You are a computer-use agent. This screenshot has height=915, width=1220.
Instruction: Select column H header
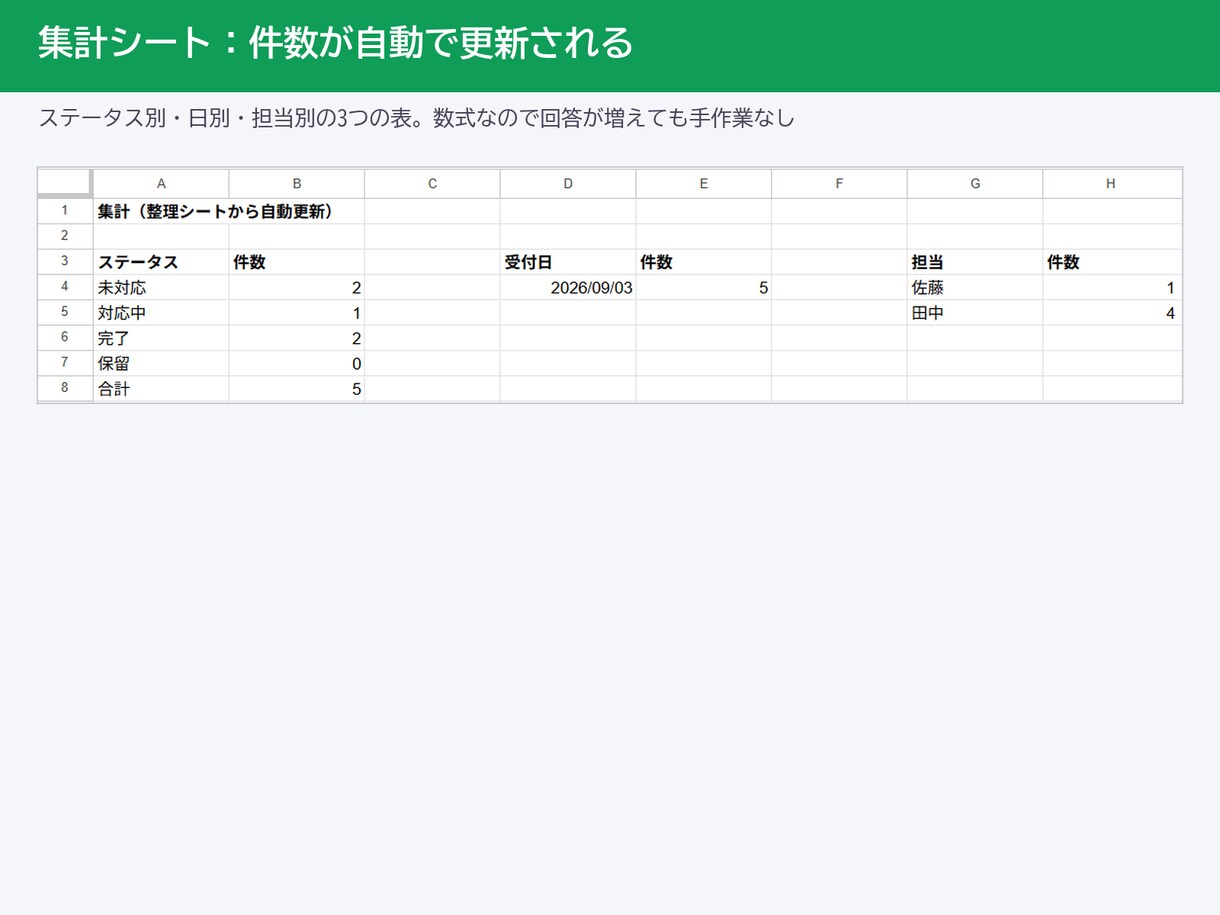(x=1112, y=184)
